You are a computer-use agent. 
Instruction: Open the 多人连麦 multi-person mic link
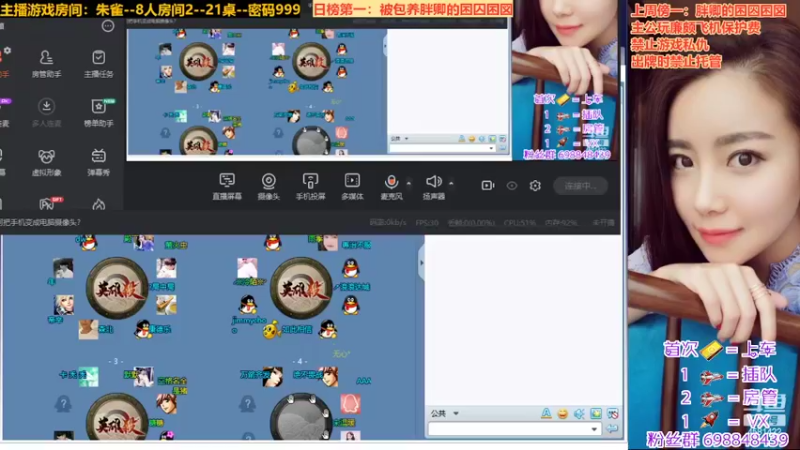[x=46, y=113]
